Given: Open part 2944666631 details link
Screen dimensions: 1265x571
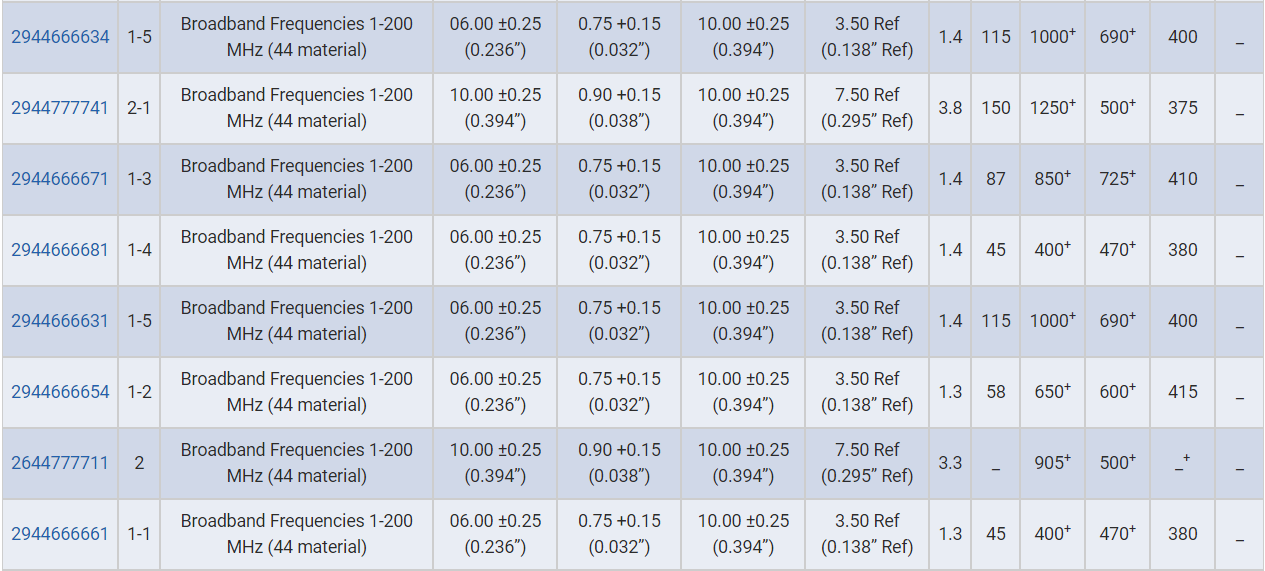Looking at the screenshot, I should pos(60,321).
